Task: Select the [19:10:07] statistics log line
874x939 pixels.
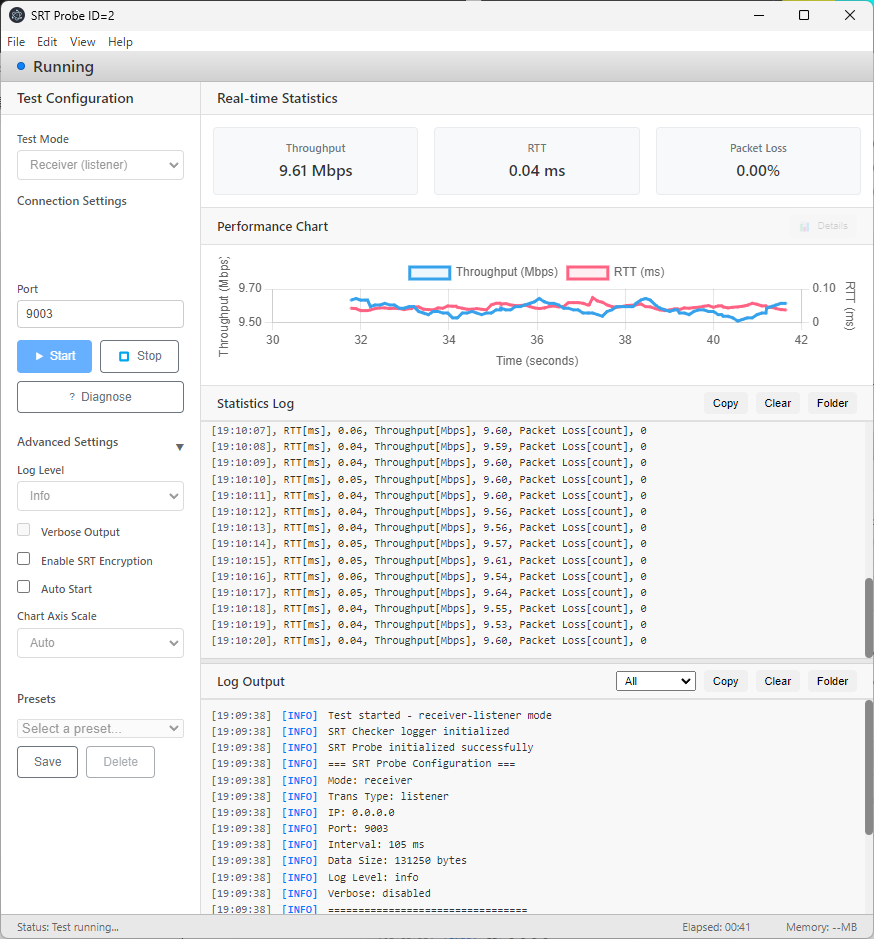Action: 429,431
